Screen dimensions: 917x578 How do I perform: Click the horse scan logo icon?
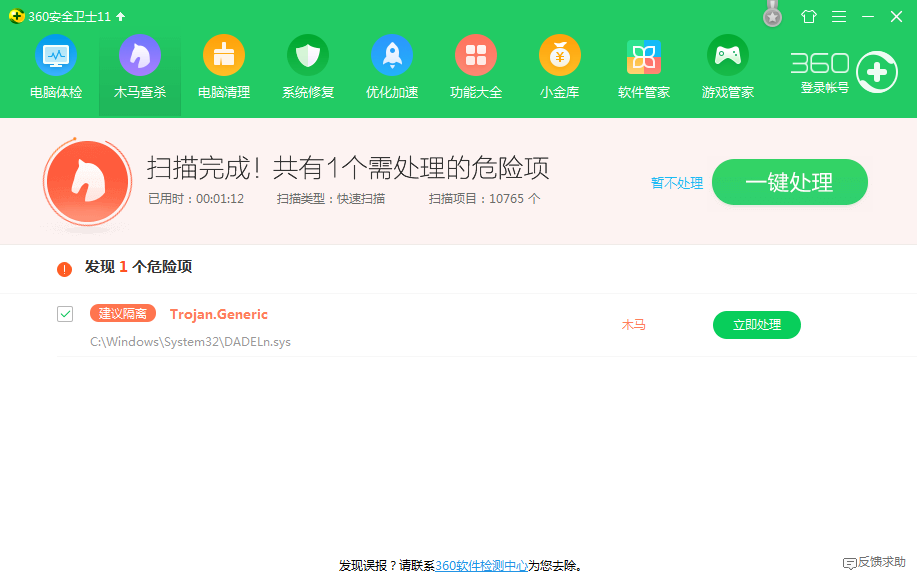pyautogui.click(x=86, y=181)
